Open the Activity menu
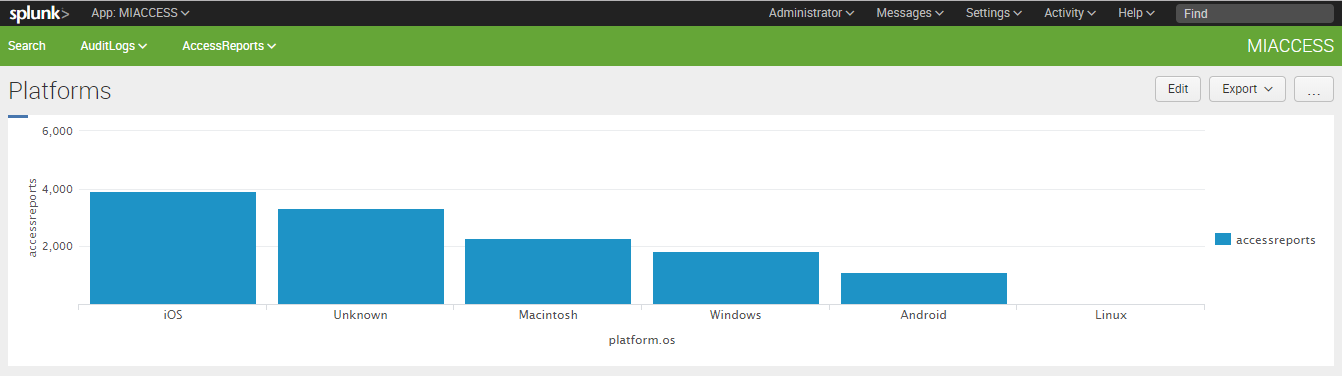This screenshot has height=376, width=1342. pyautogui.click(x=1070, y=13)
